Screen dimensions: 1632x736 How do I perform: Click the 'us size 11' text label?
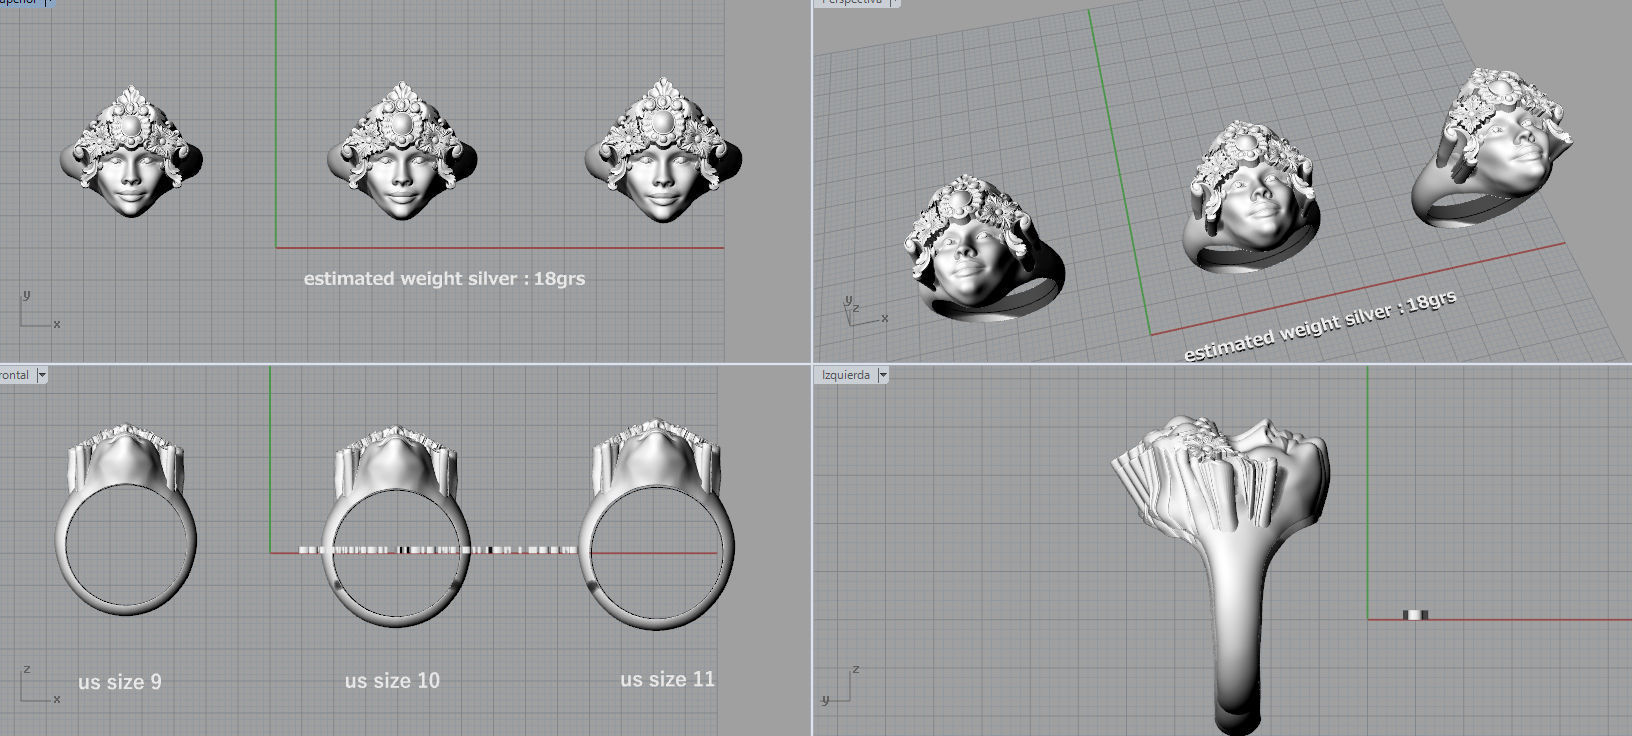(667, 679)
